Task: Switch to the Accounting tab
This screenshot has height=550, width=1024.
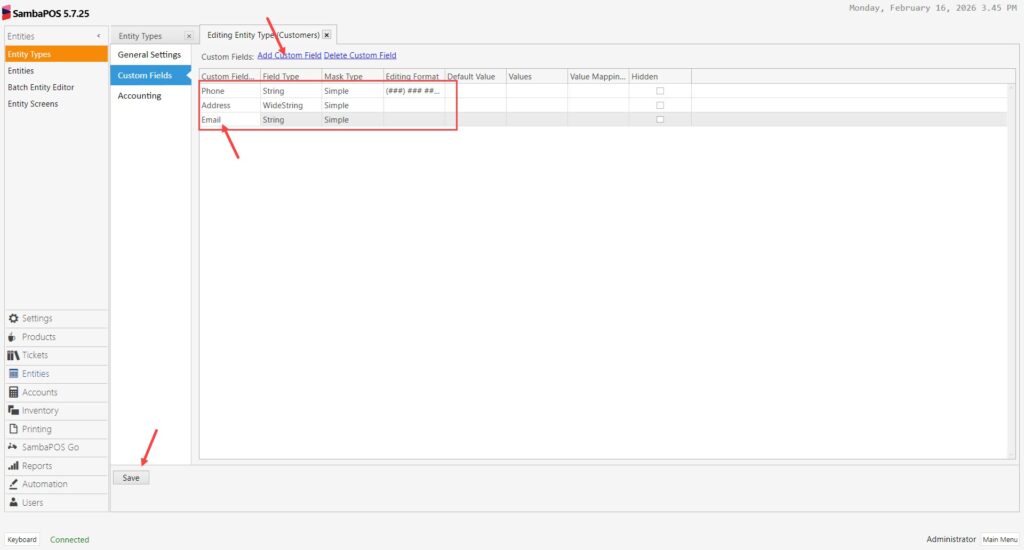Action: coord(140,96)
